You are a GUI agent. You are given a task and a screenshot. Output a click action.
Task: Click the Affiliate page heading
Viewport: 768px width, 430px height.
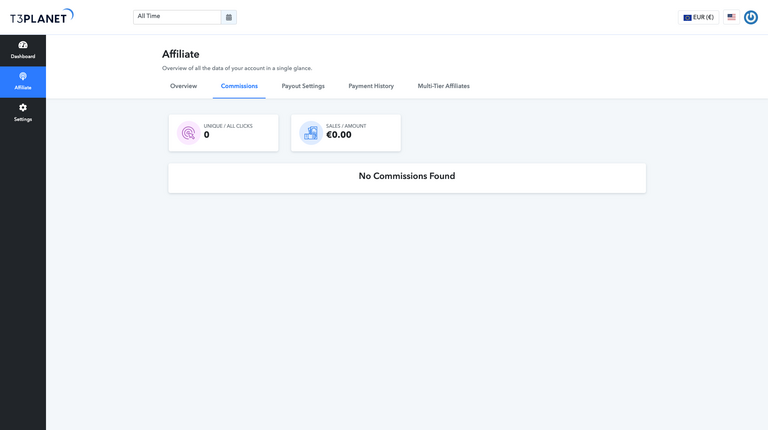tap(181, 54)
